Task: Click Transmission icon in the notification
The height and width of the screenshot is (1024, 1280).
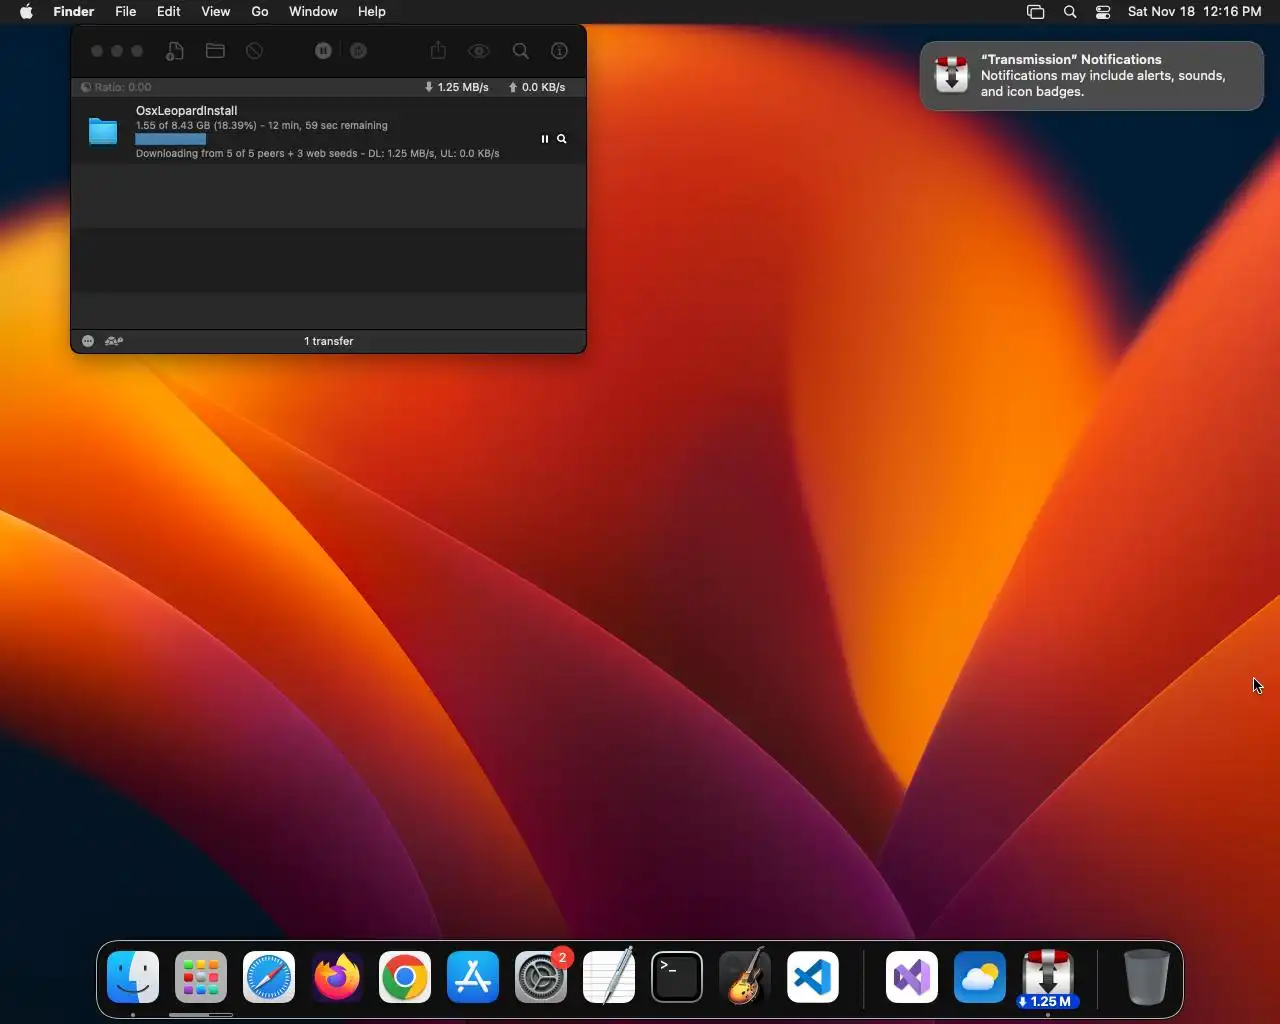Action: [x=951, y=75]
